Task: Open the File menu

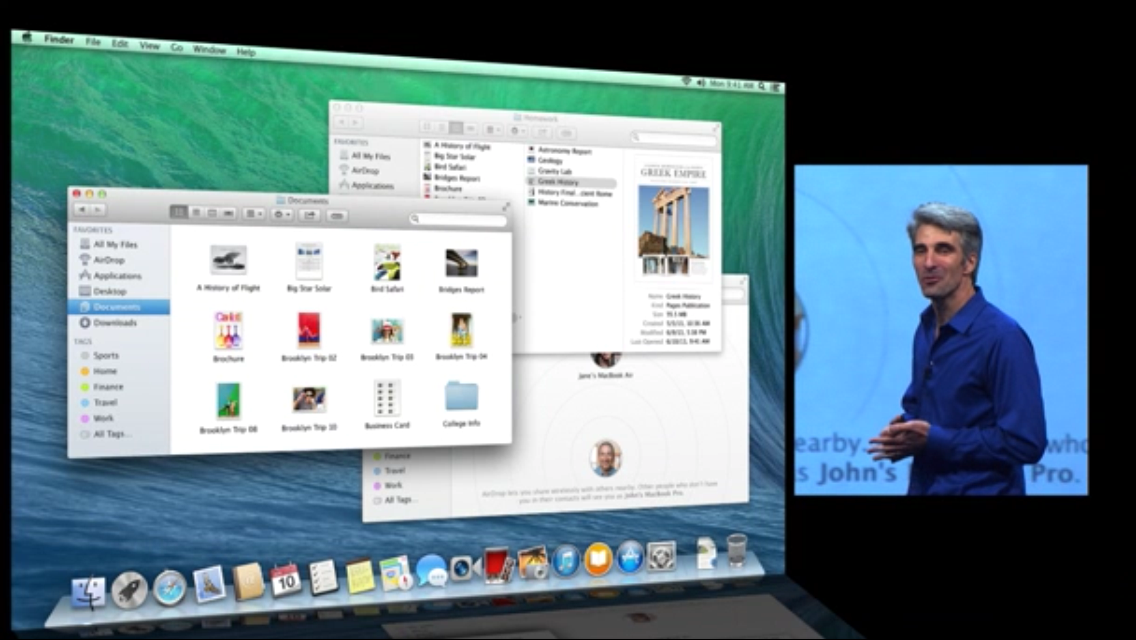Action: 93,41
